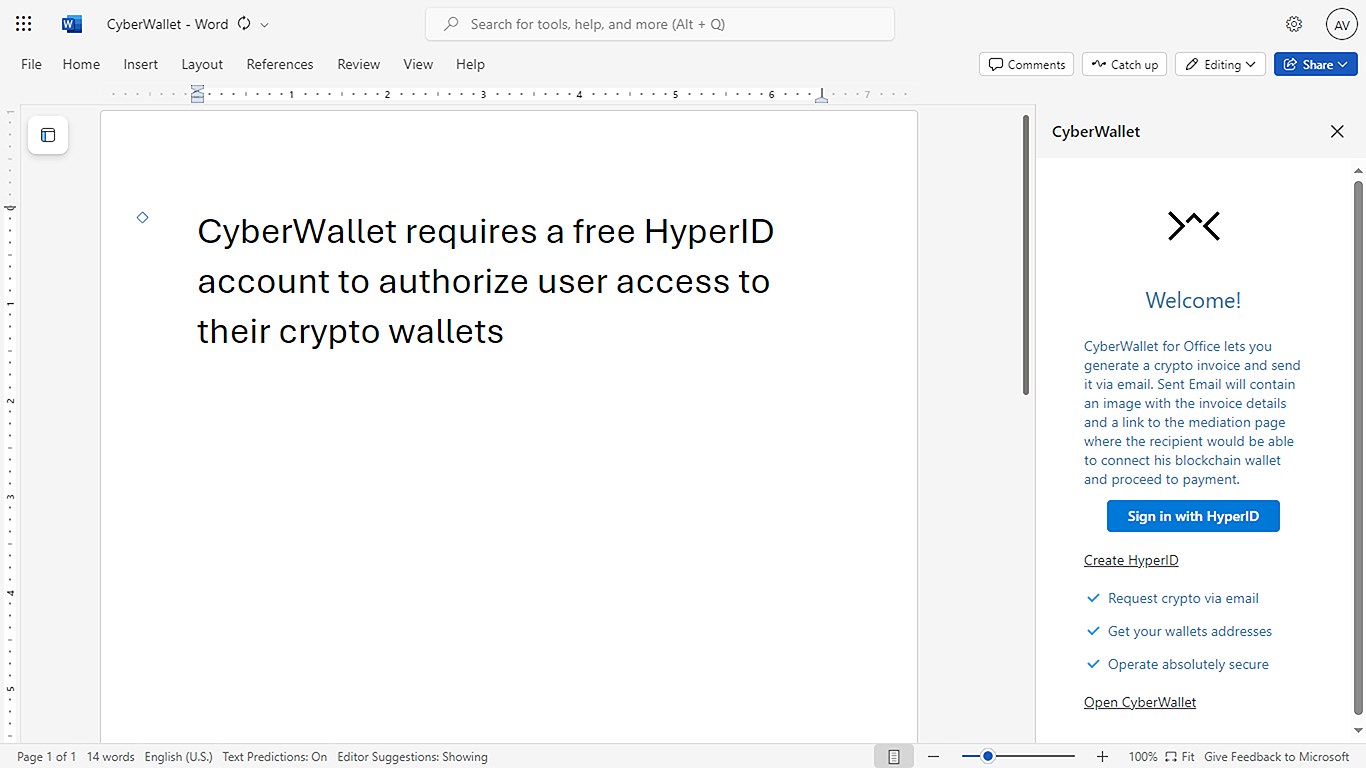Click the 14 words count
Screen dimensions: 1366x768
tap(110, 757)
